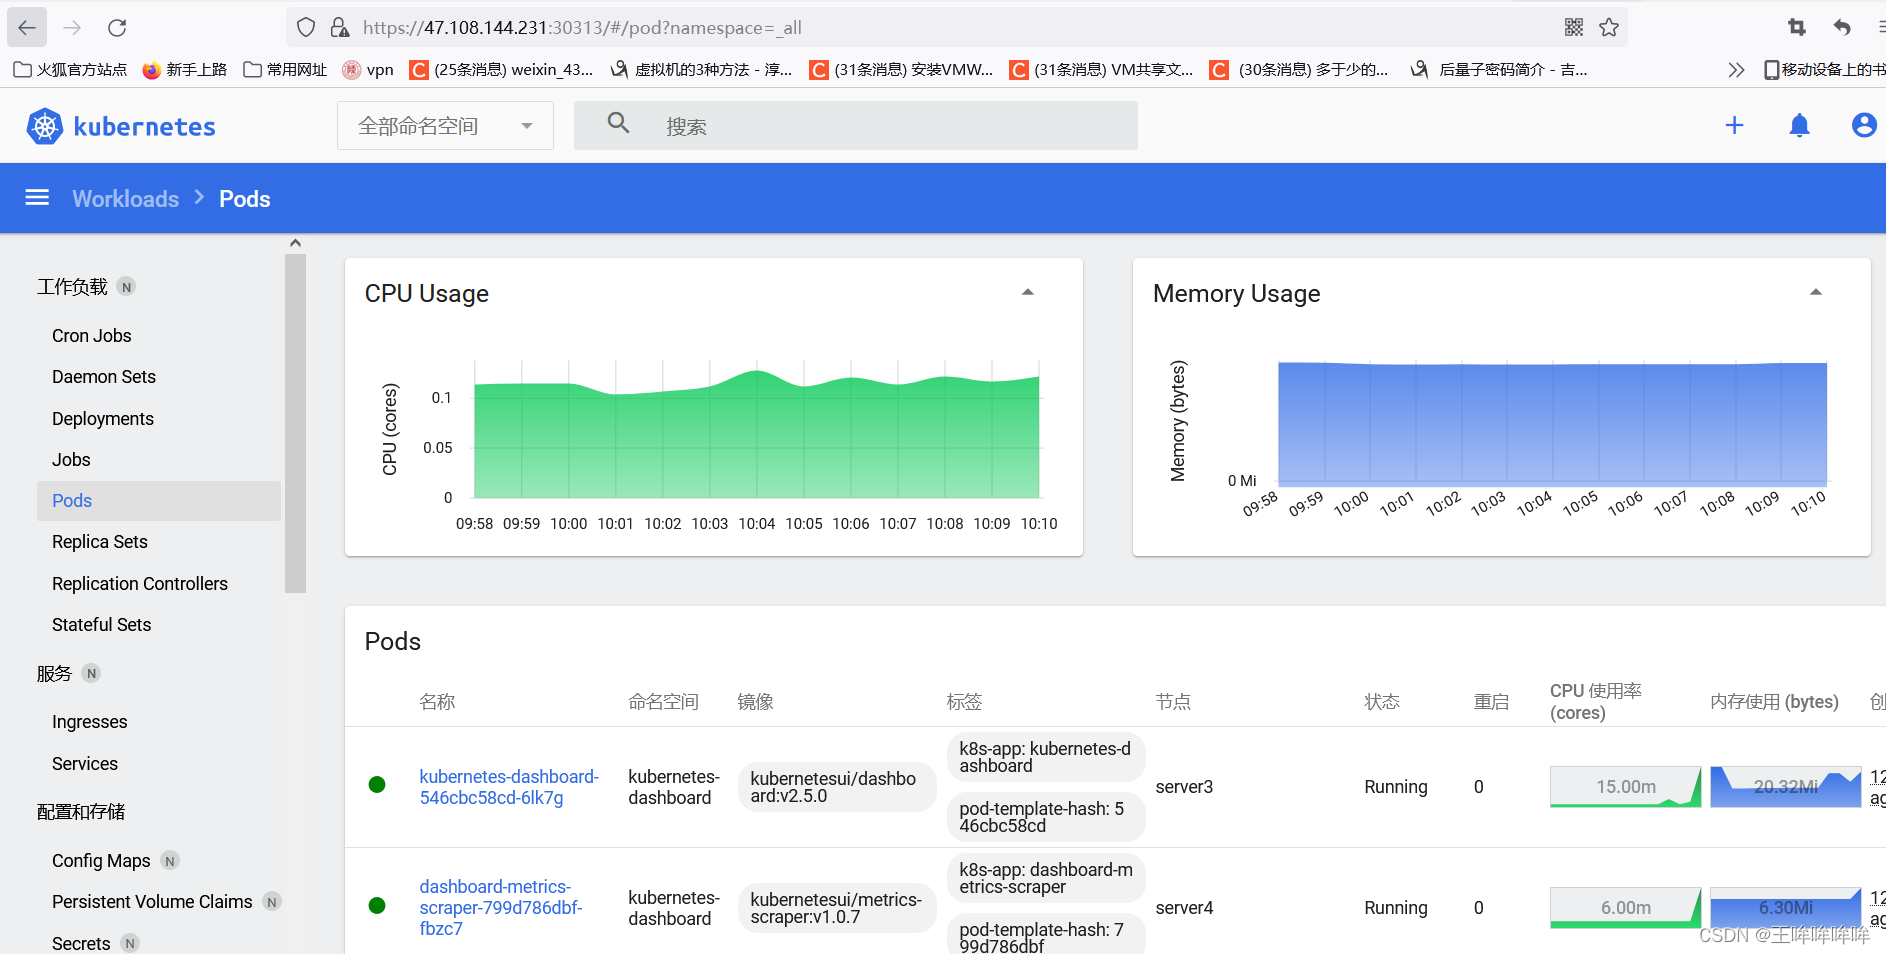Open Services in sidebar
The width and height of the screenshot is (1886, 954).
click(x=85, y=763)
